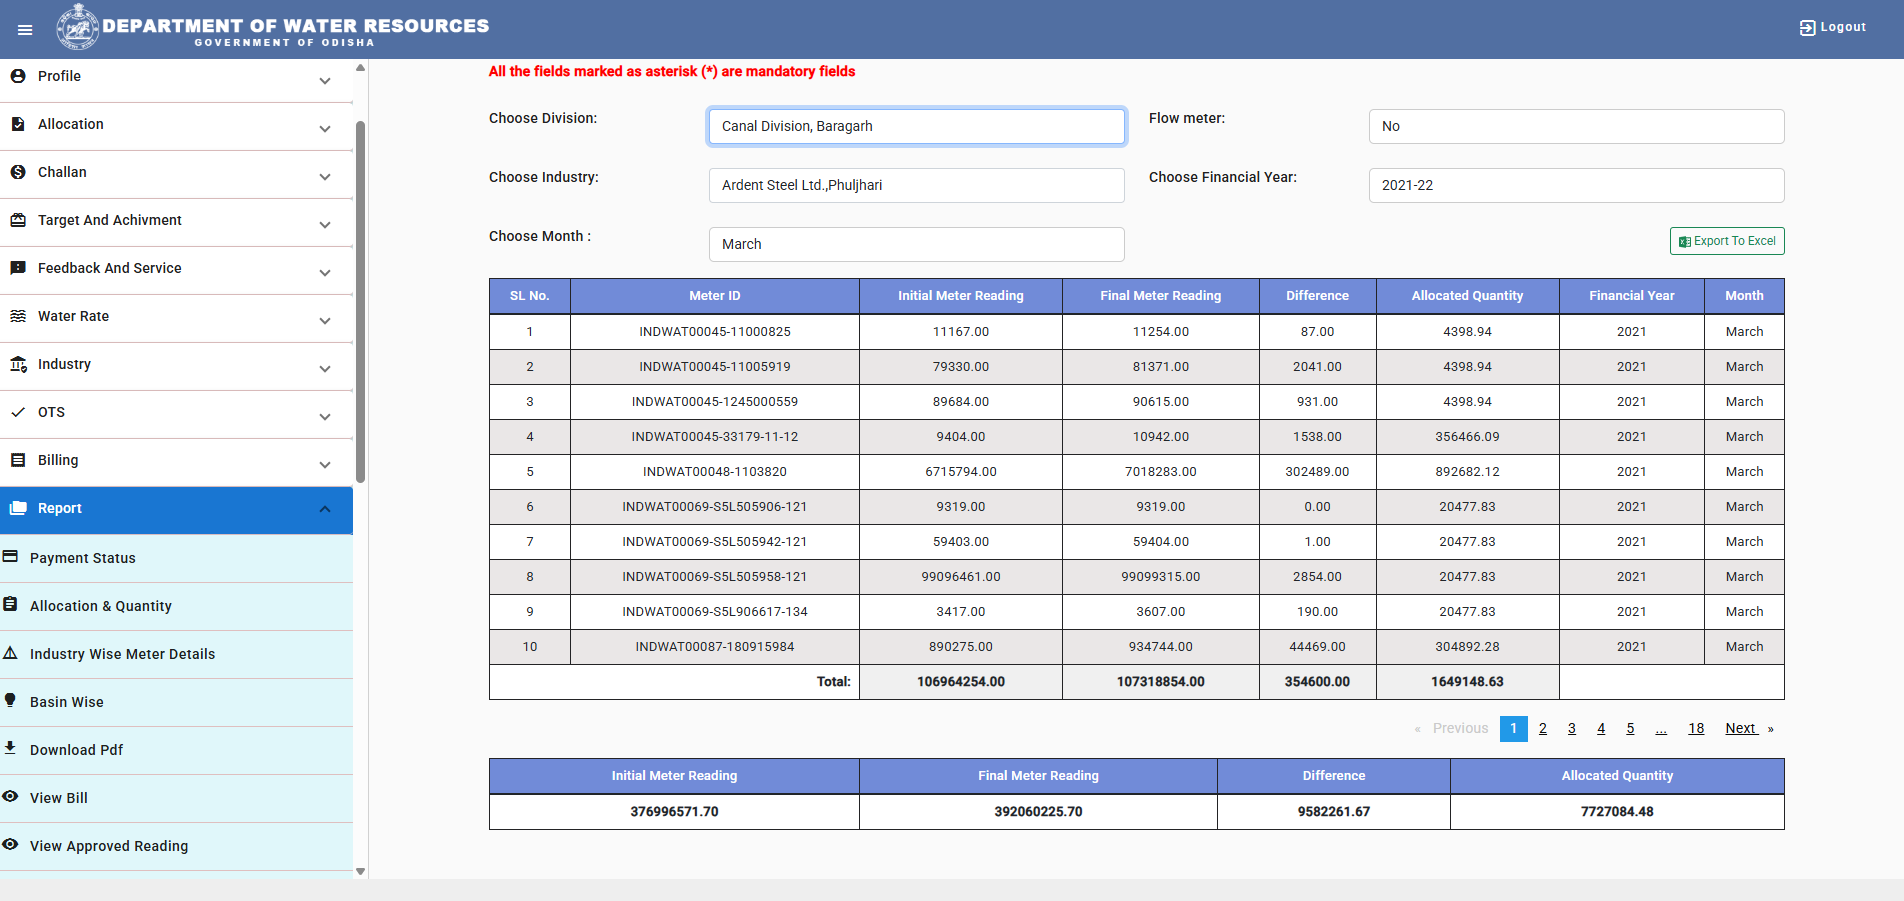Click the sidebar scrollbar thumb
The image size is (1904, 901).
tap(361, 302)
